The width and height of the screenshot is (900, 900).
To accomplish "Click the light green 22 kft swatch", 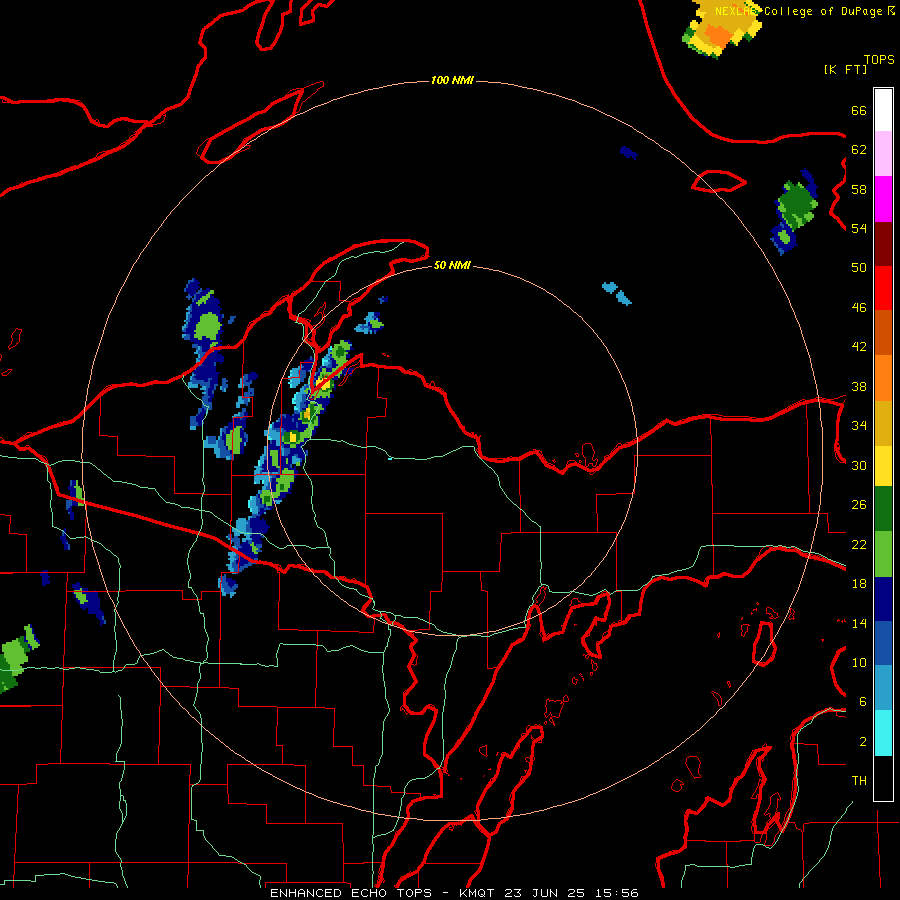I will point(883,554).
